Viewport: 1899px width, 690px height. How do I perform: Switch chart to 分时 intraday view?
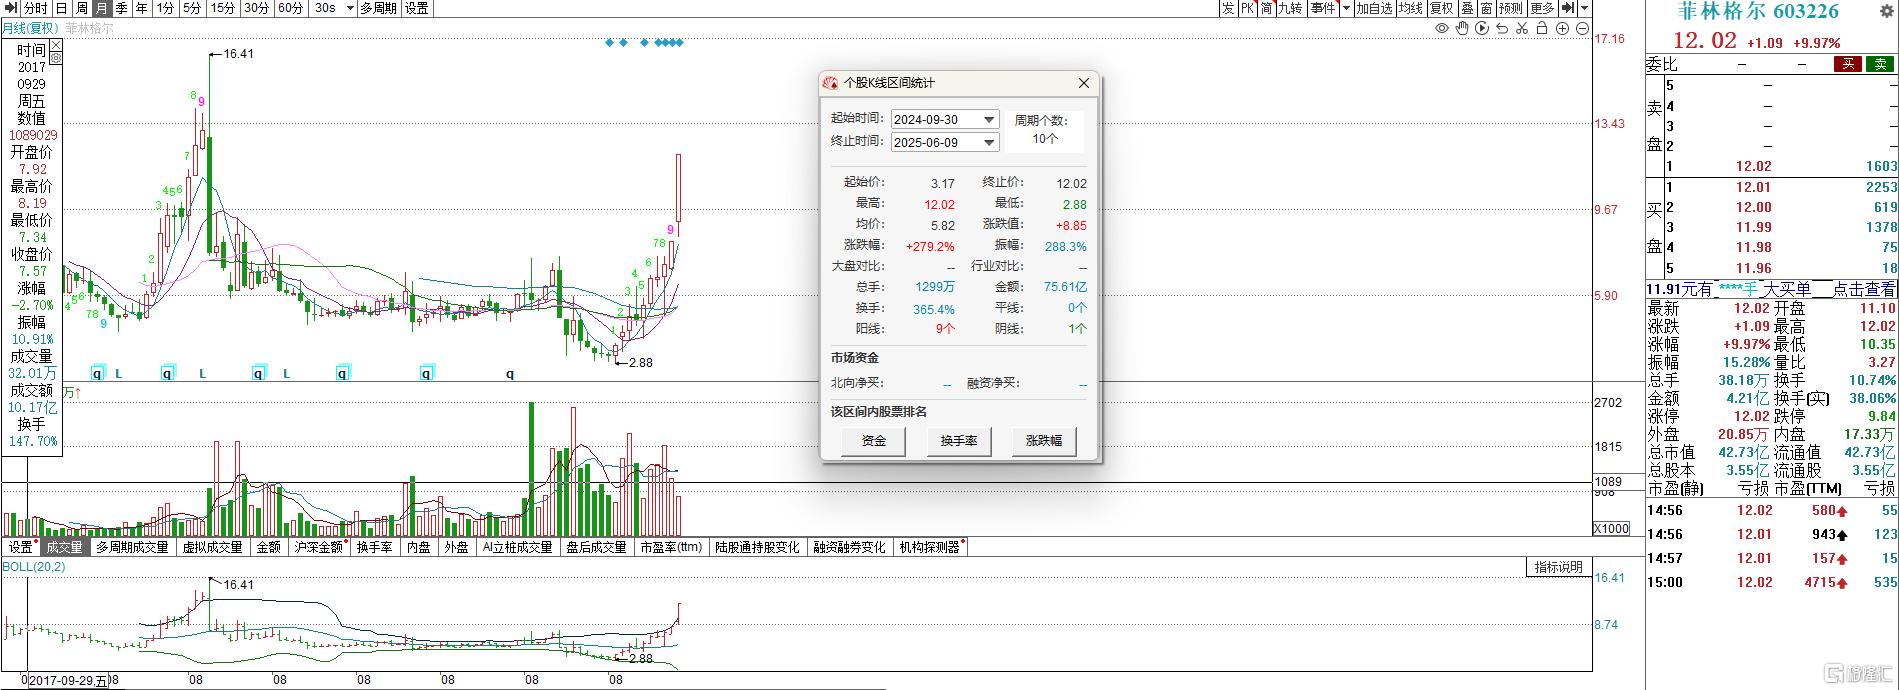tap(37, 8)
